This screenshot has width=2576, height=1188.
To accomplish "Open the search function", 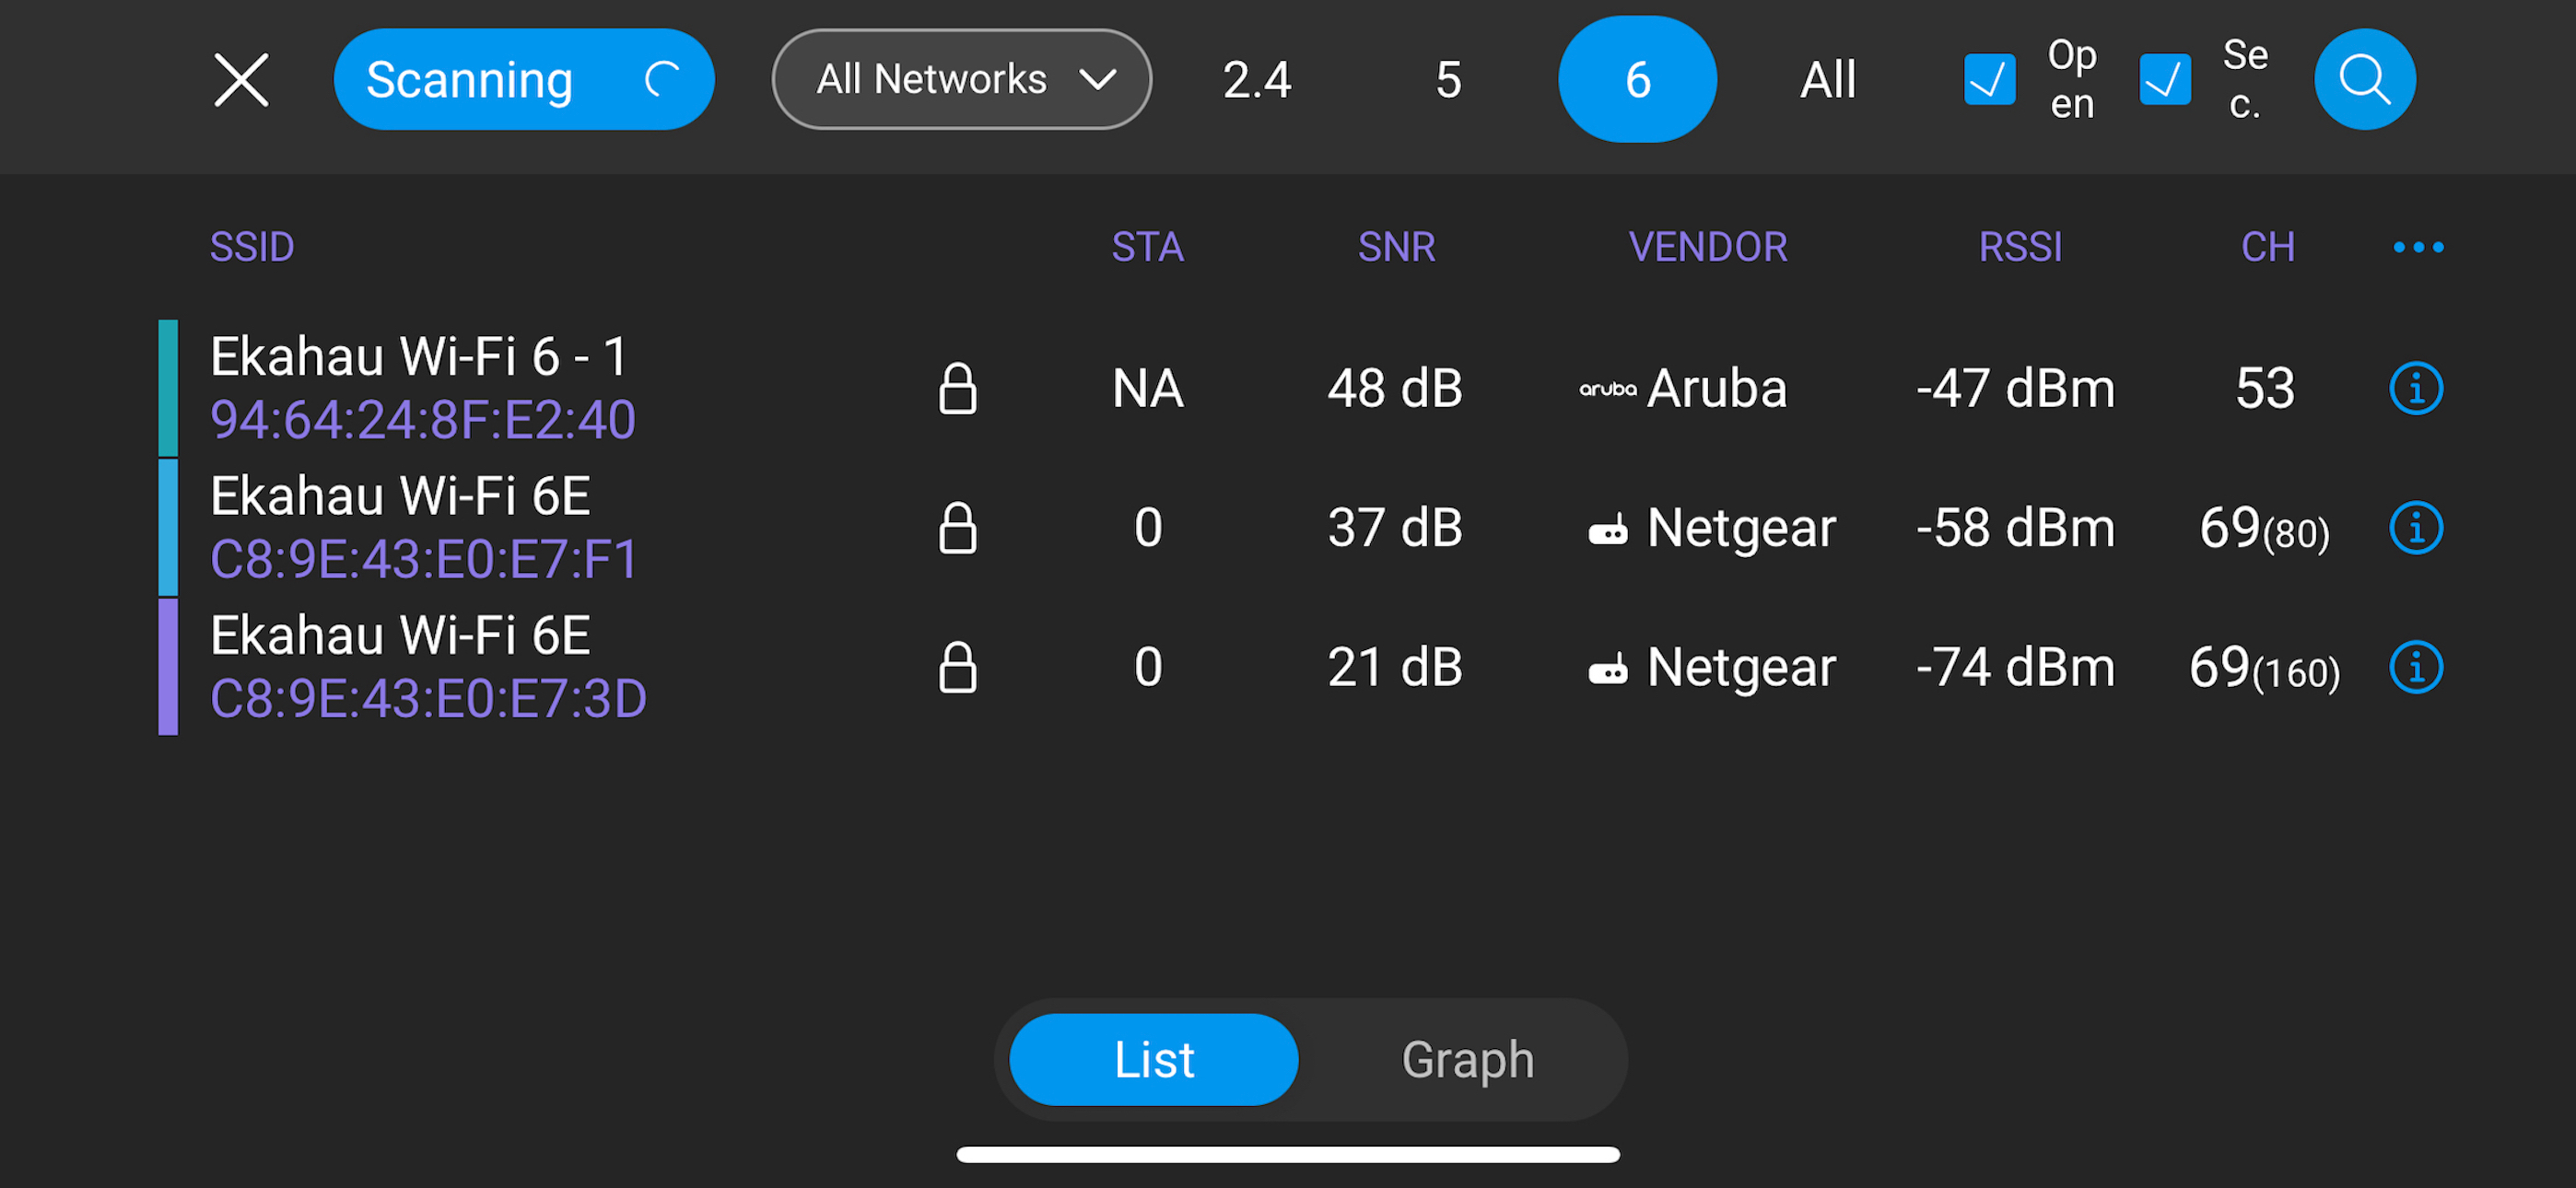I will point(2364,79).
